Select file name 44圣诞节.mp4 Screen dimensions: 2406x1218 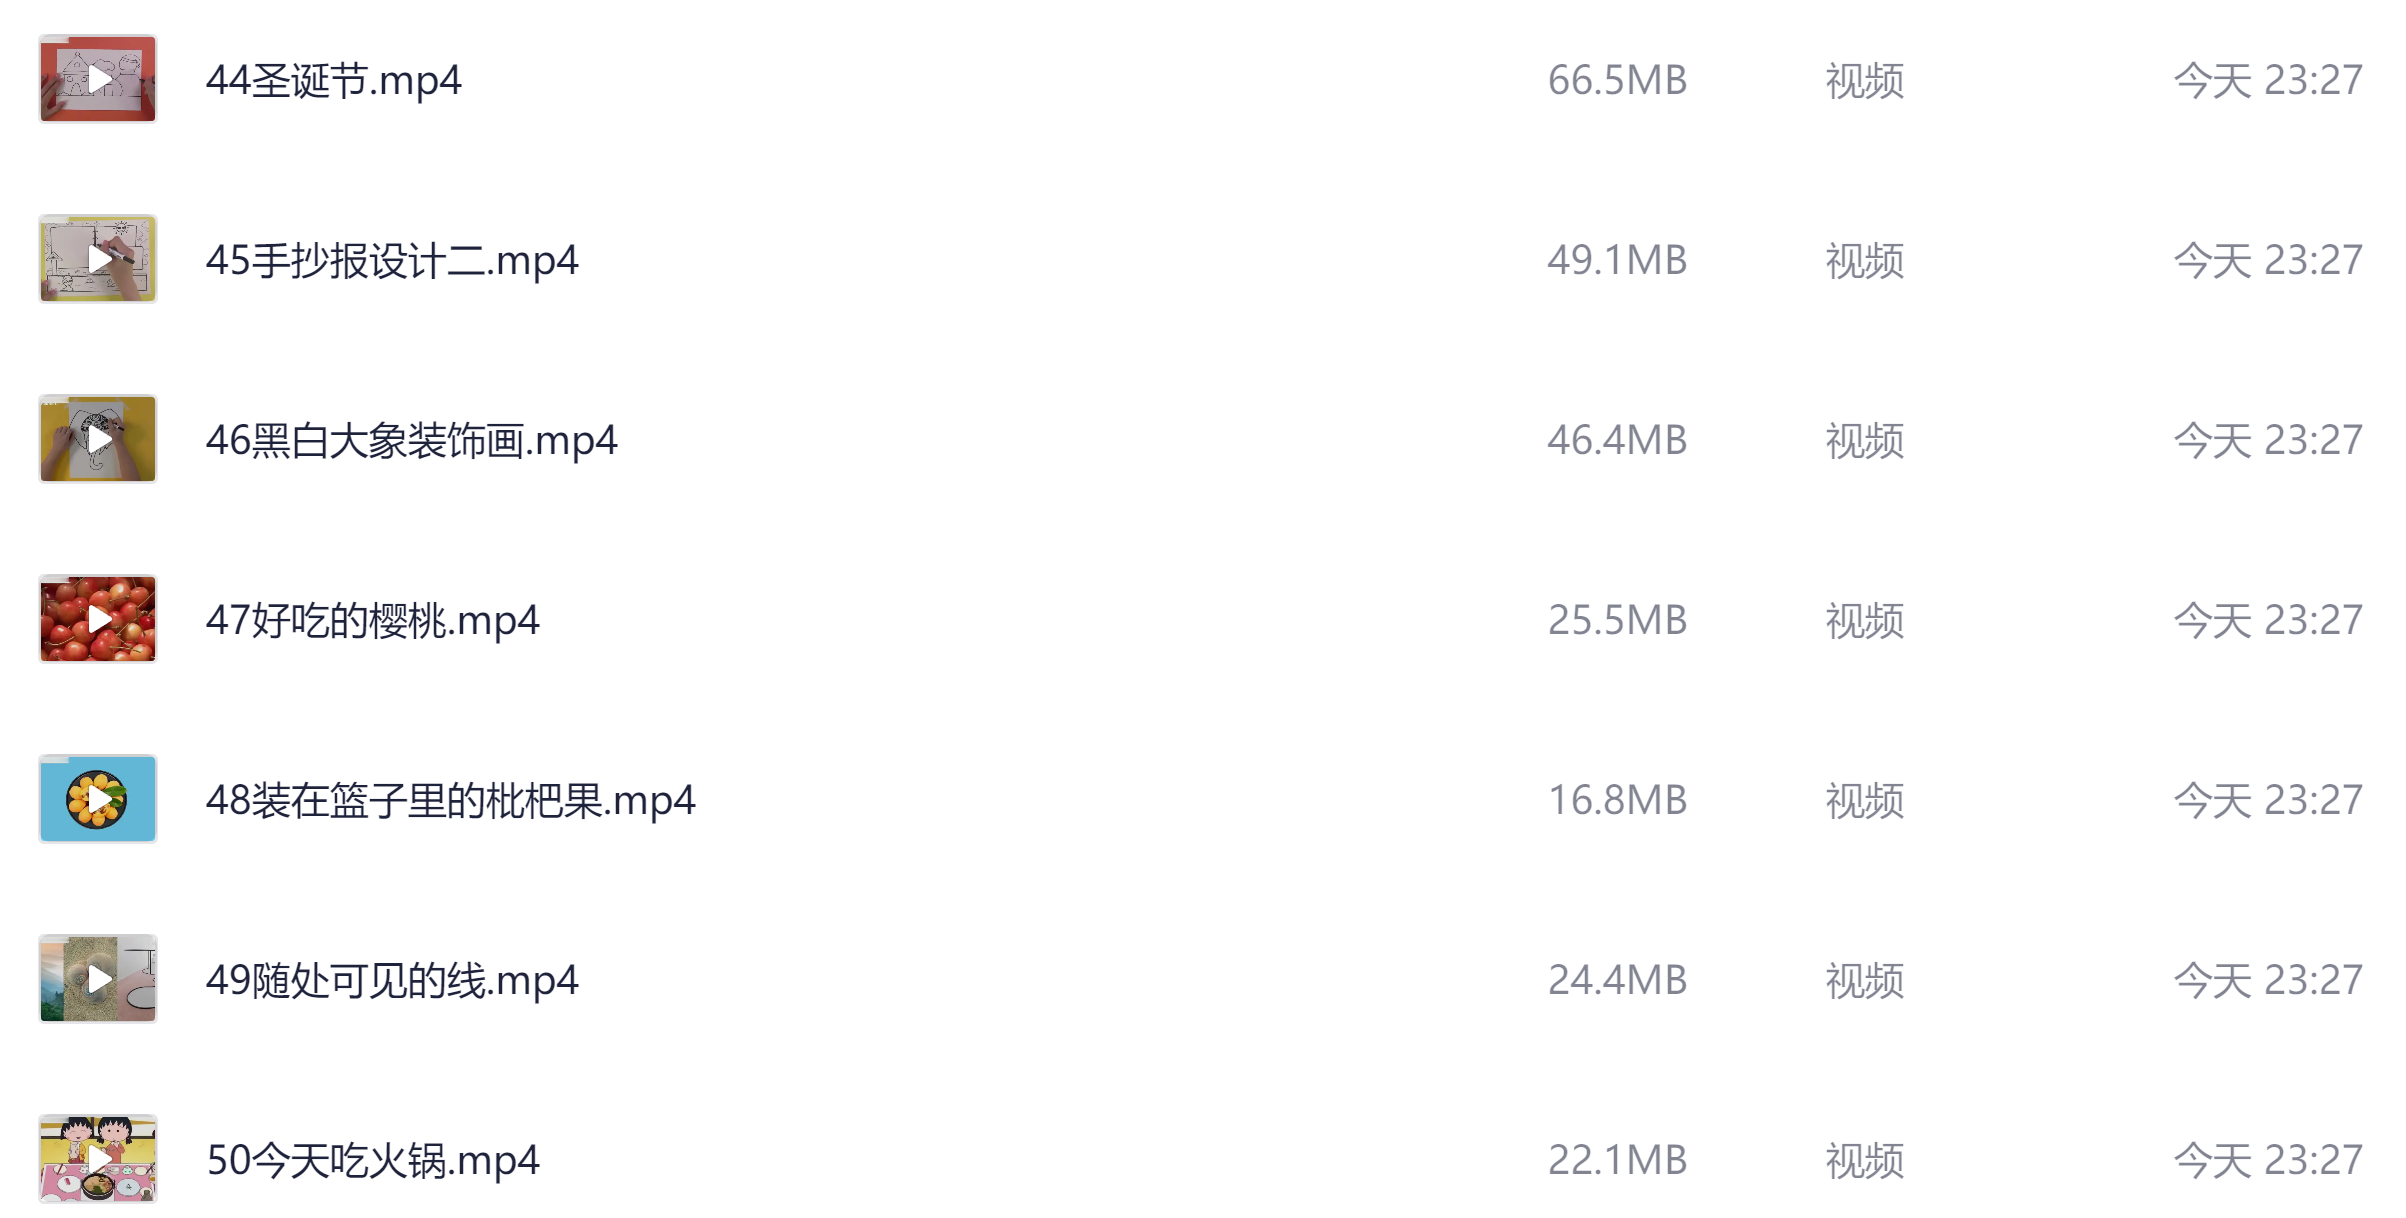(333, 80)
